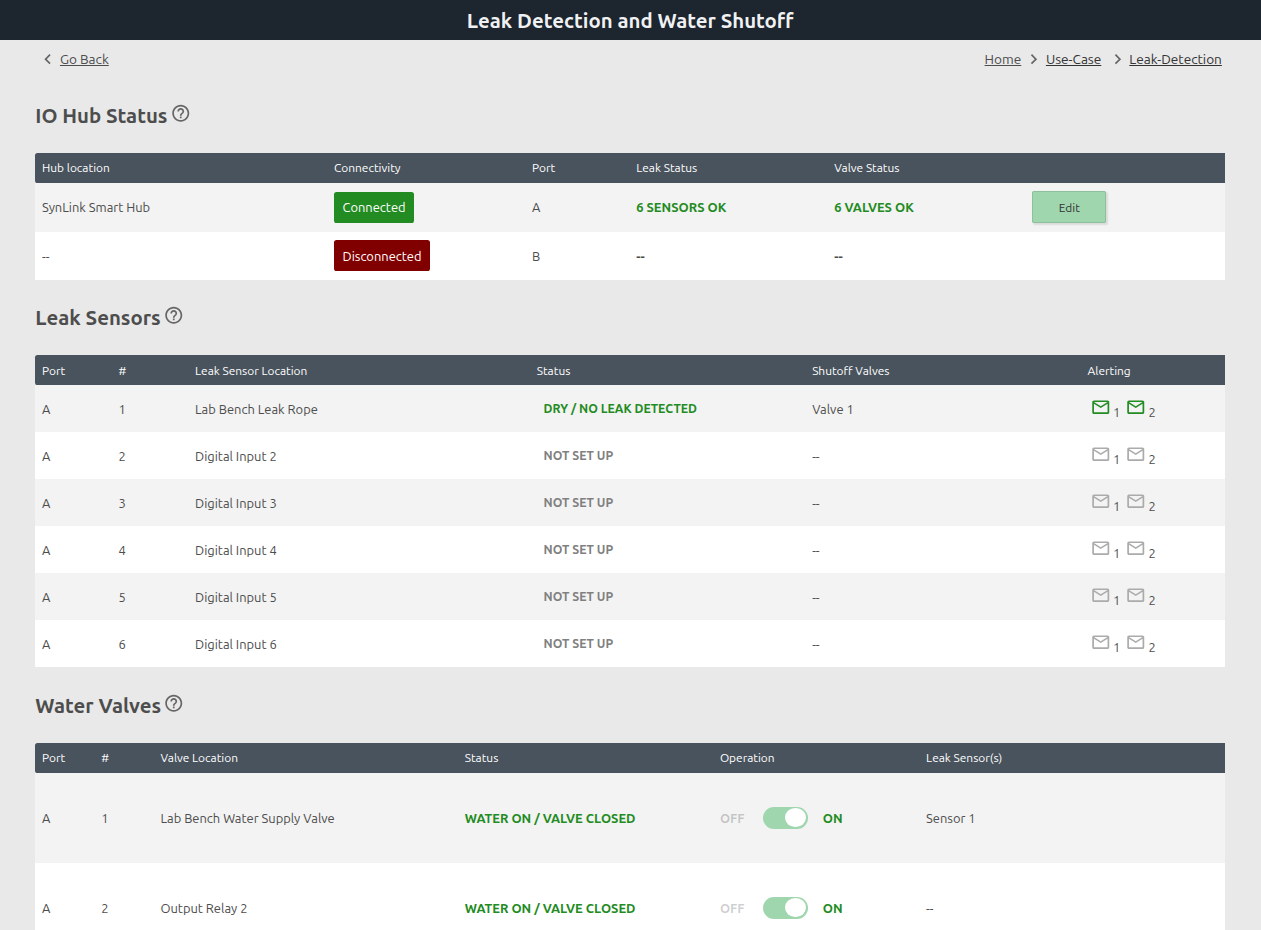Click OFF label for Lab Bench valve
The image size is (1261, 930).
(x=732, y=818)
